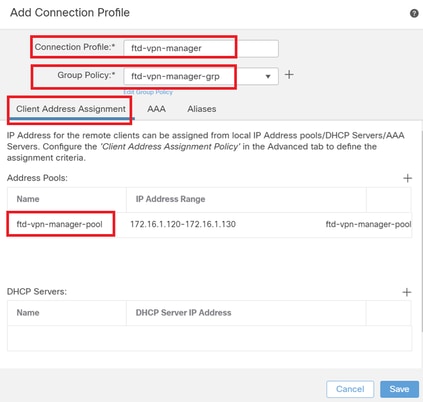Add a DHCP server with plus icon
Screen dimensions: 423x402
tap(407, 292)
